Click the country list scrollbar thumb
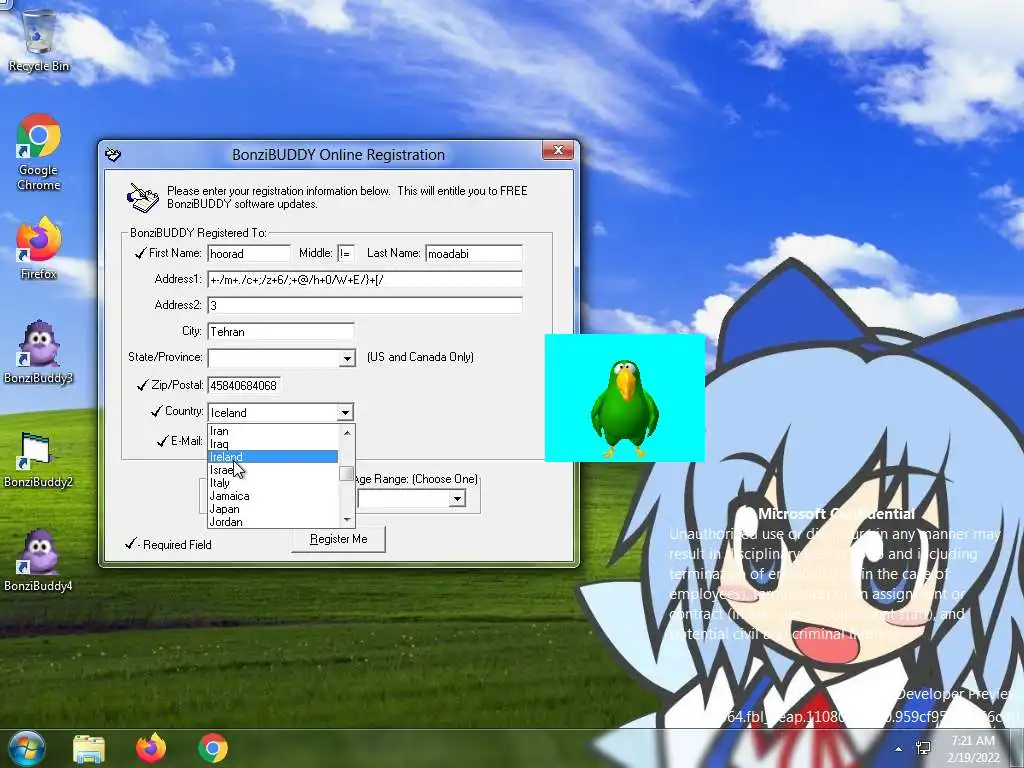Viewport: 1024px width, 768px height. point(347,473)
